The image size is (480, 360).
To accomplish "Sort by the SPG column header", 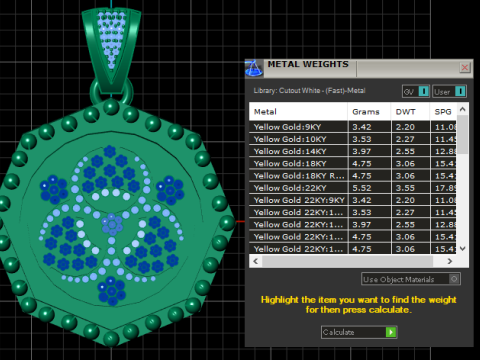I will [443, 112].
